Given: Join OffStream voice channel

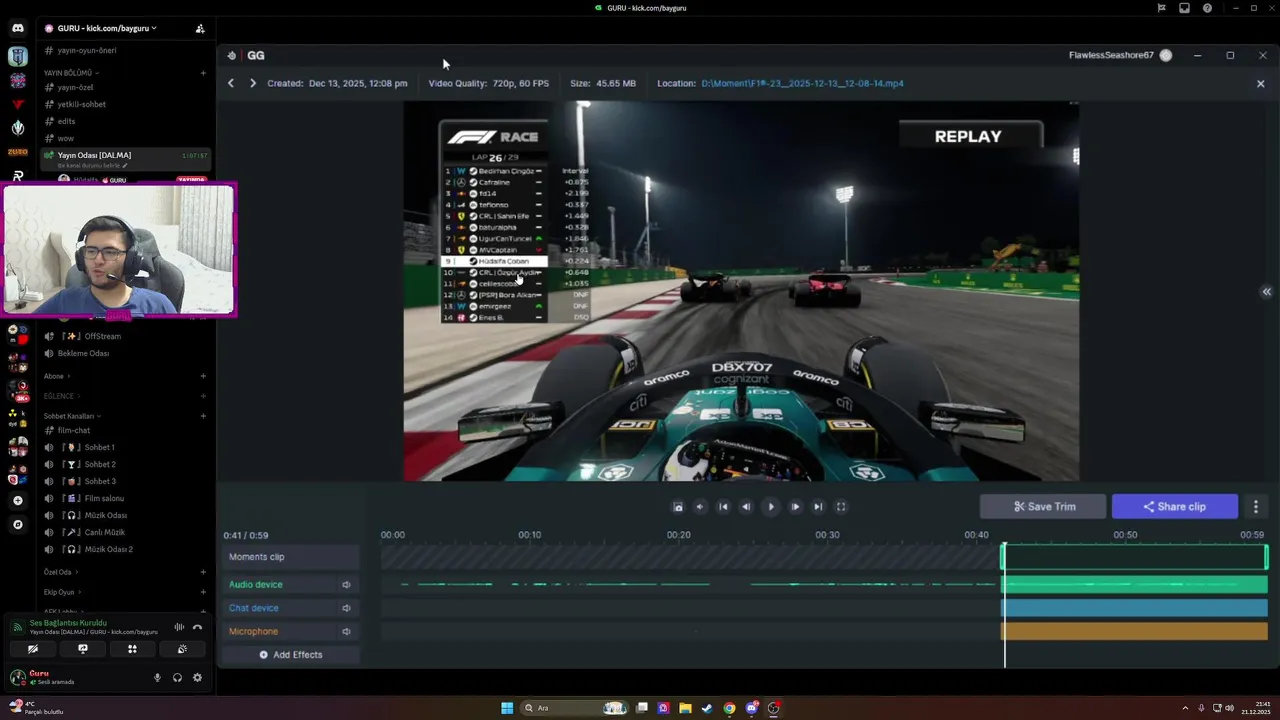Looking at the screenshot, I should click(x=102, y=336).
